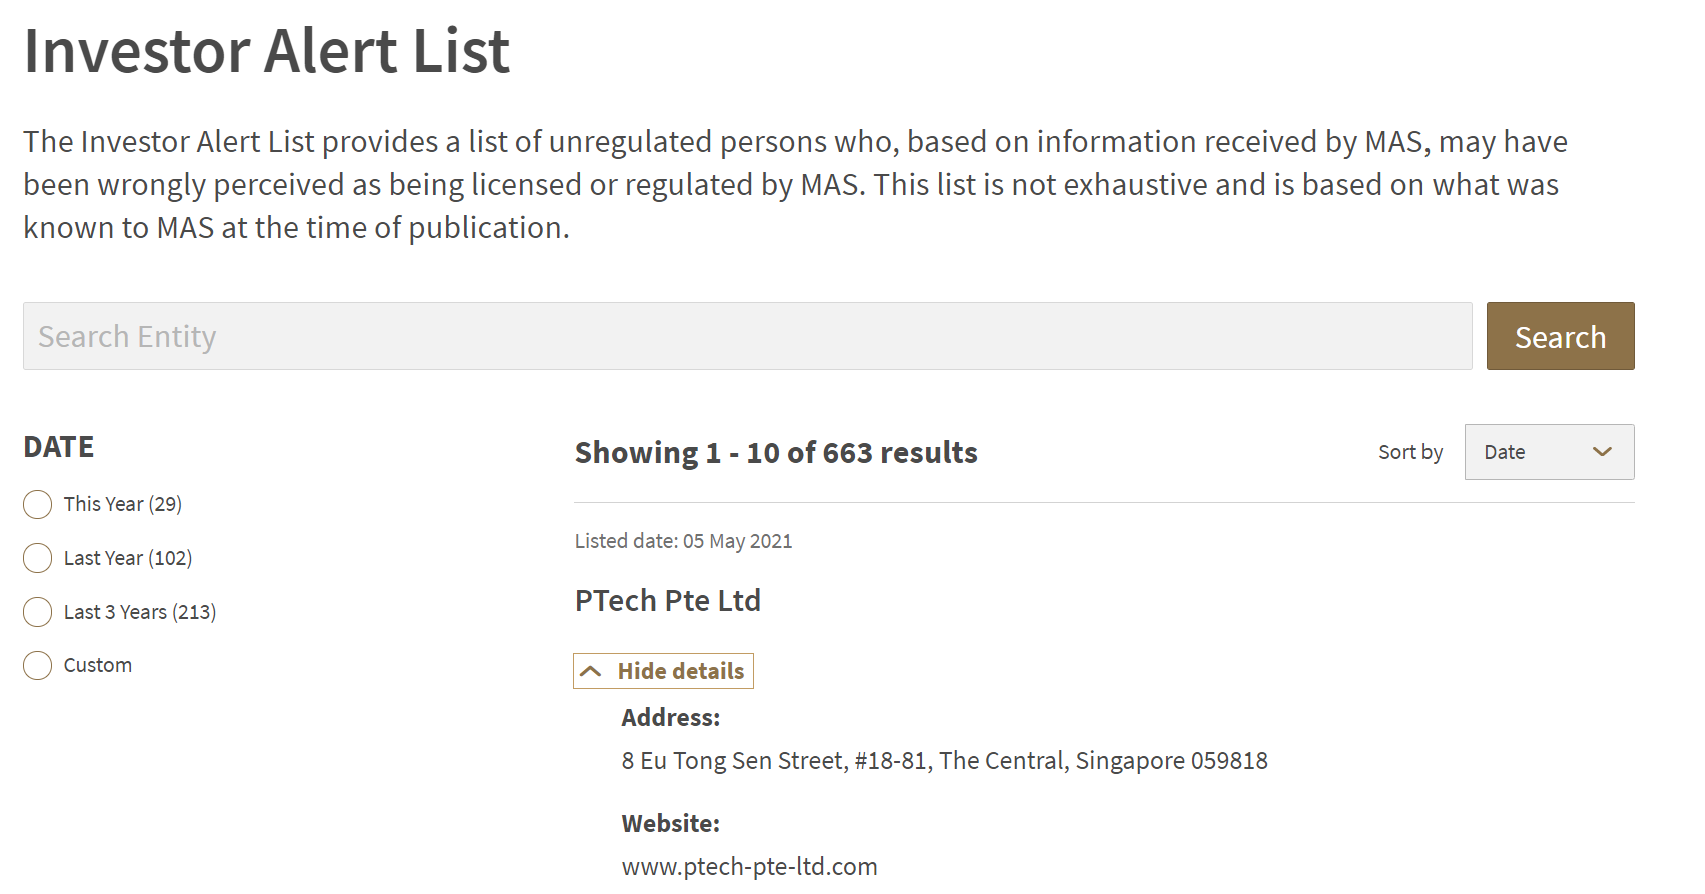The width and height of the screenshot is (1705, 894).
Task: Click the "Website:" label under PTech details
Action: pyautogui.click(x=670, y=822)
